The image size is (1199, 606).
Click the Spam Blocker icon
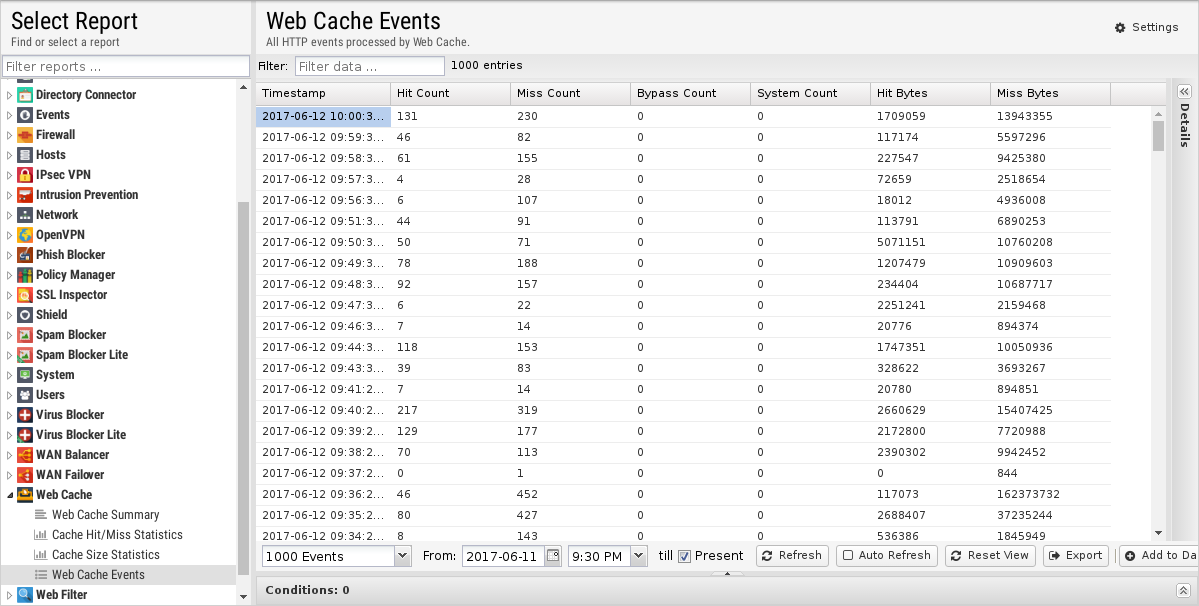pyautogui.click(x=25, y=335)
